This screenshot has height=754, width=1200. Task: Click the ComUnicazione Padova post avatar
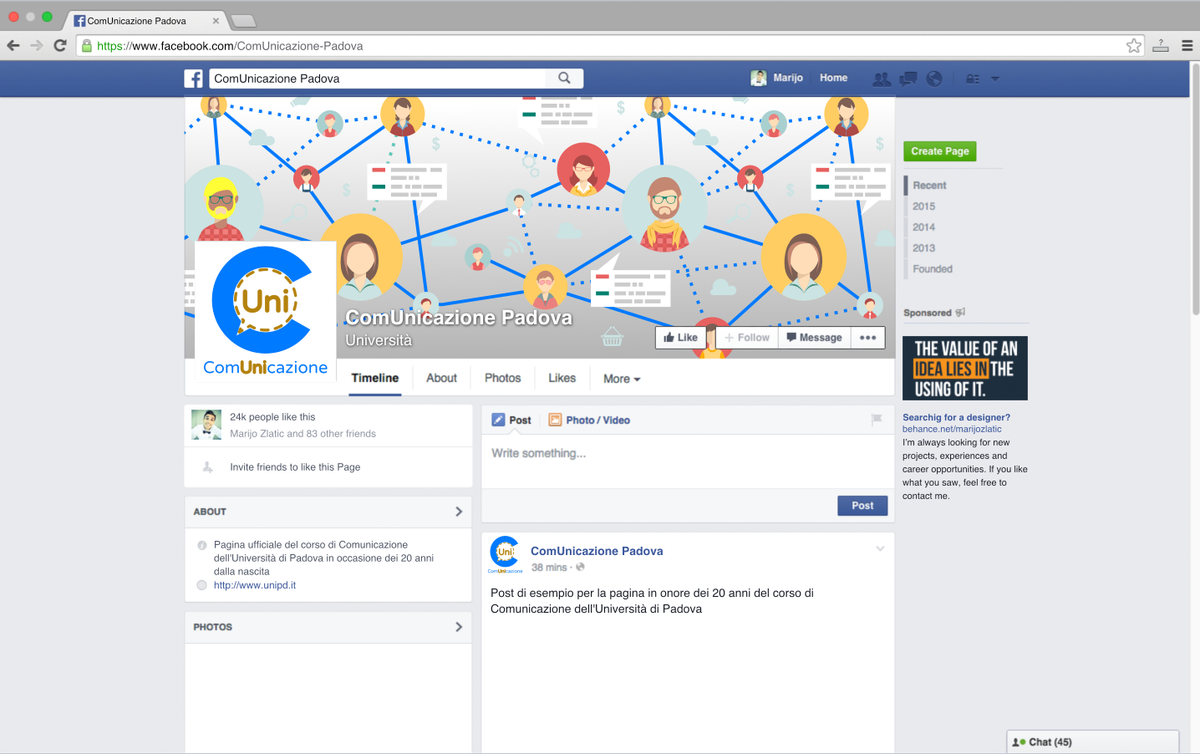pyautogui.click(x=505, y=555)
